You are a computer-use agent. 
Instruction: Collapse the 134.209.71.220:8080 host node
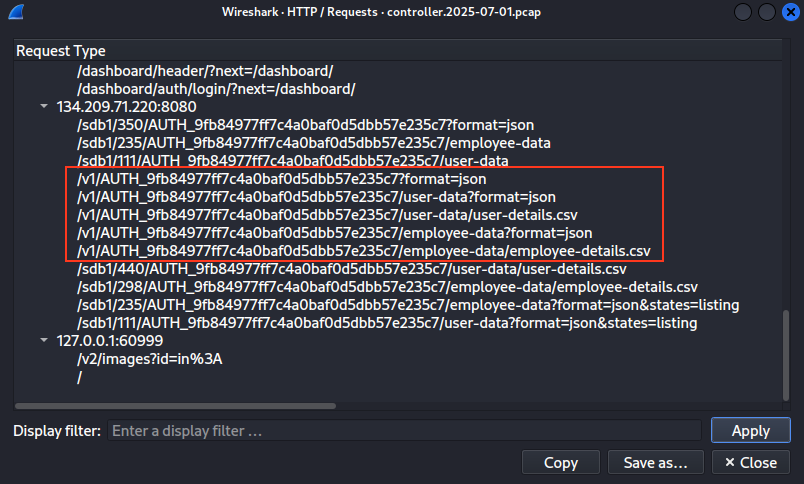coord(44,106)
